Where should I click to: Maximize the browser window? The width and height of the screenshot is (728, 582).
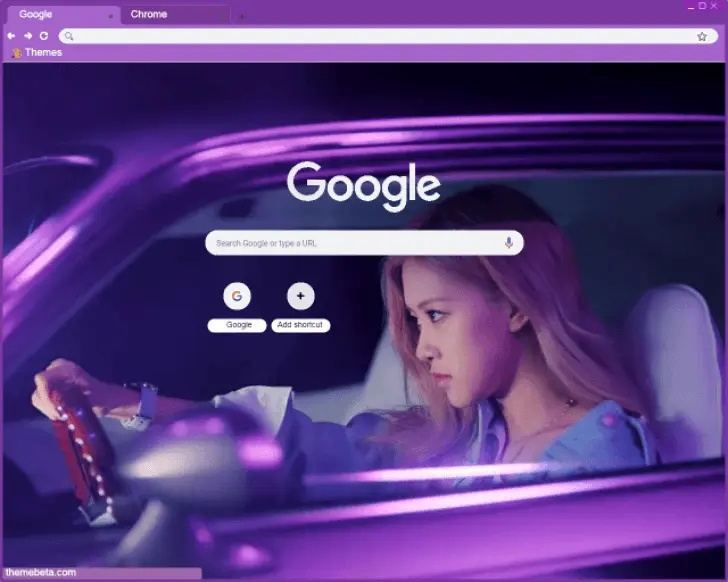pyautogui.click(x=703, y=6)
